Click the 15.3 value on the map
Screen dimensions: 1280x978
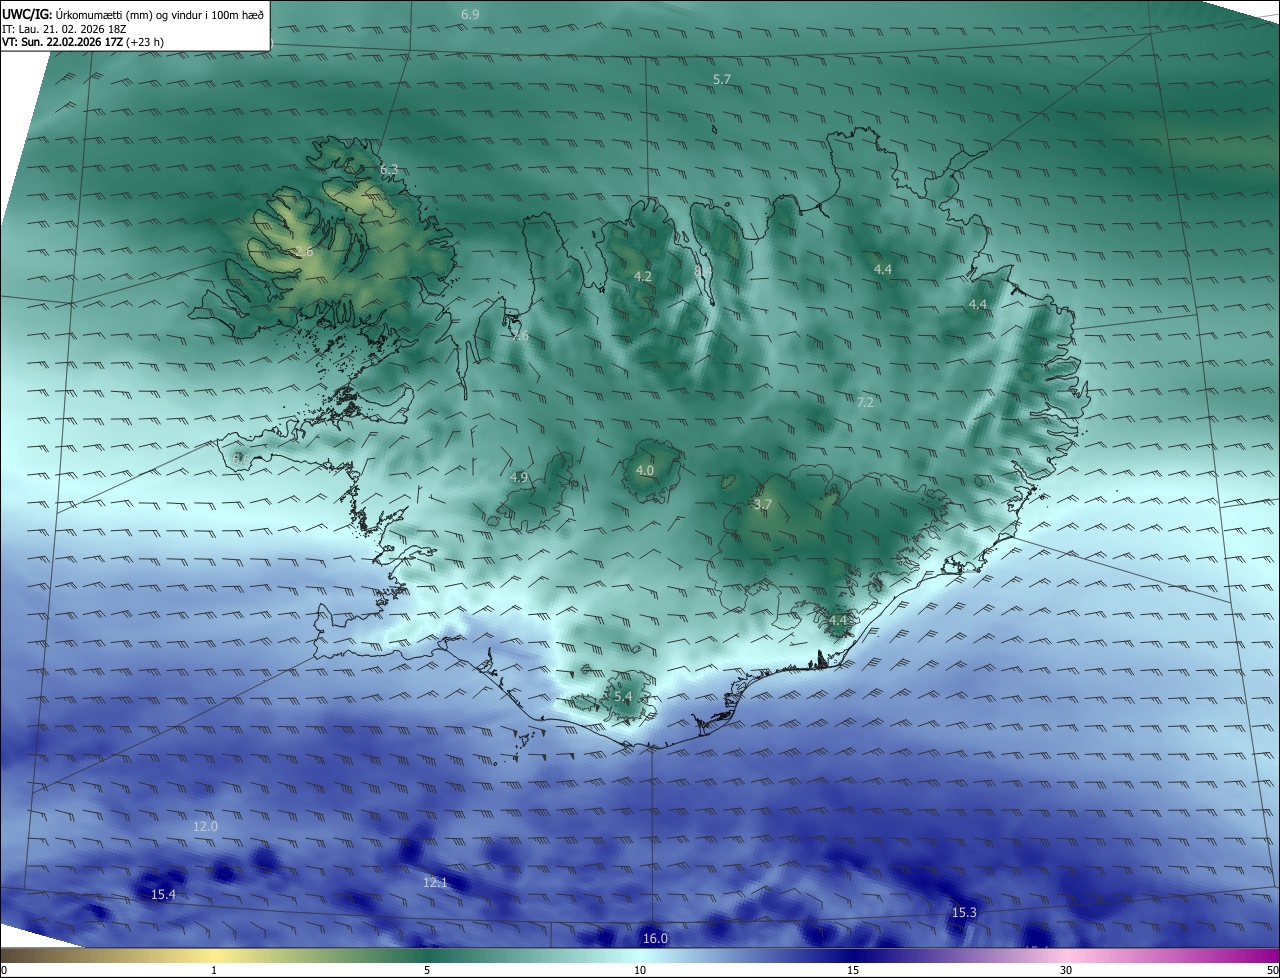tap(964, 912)
